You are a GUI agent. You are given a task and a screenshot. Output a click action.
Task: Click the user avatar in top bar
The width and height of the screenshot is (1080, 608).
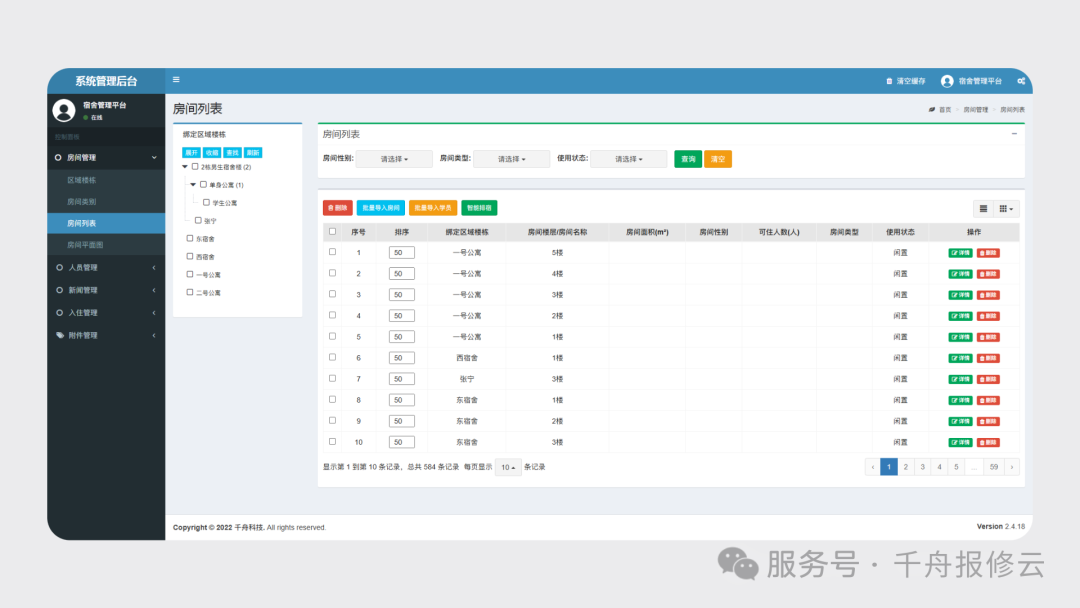click(x=947, y=81)
